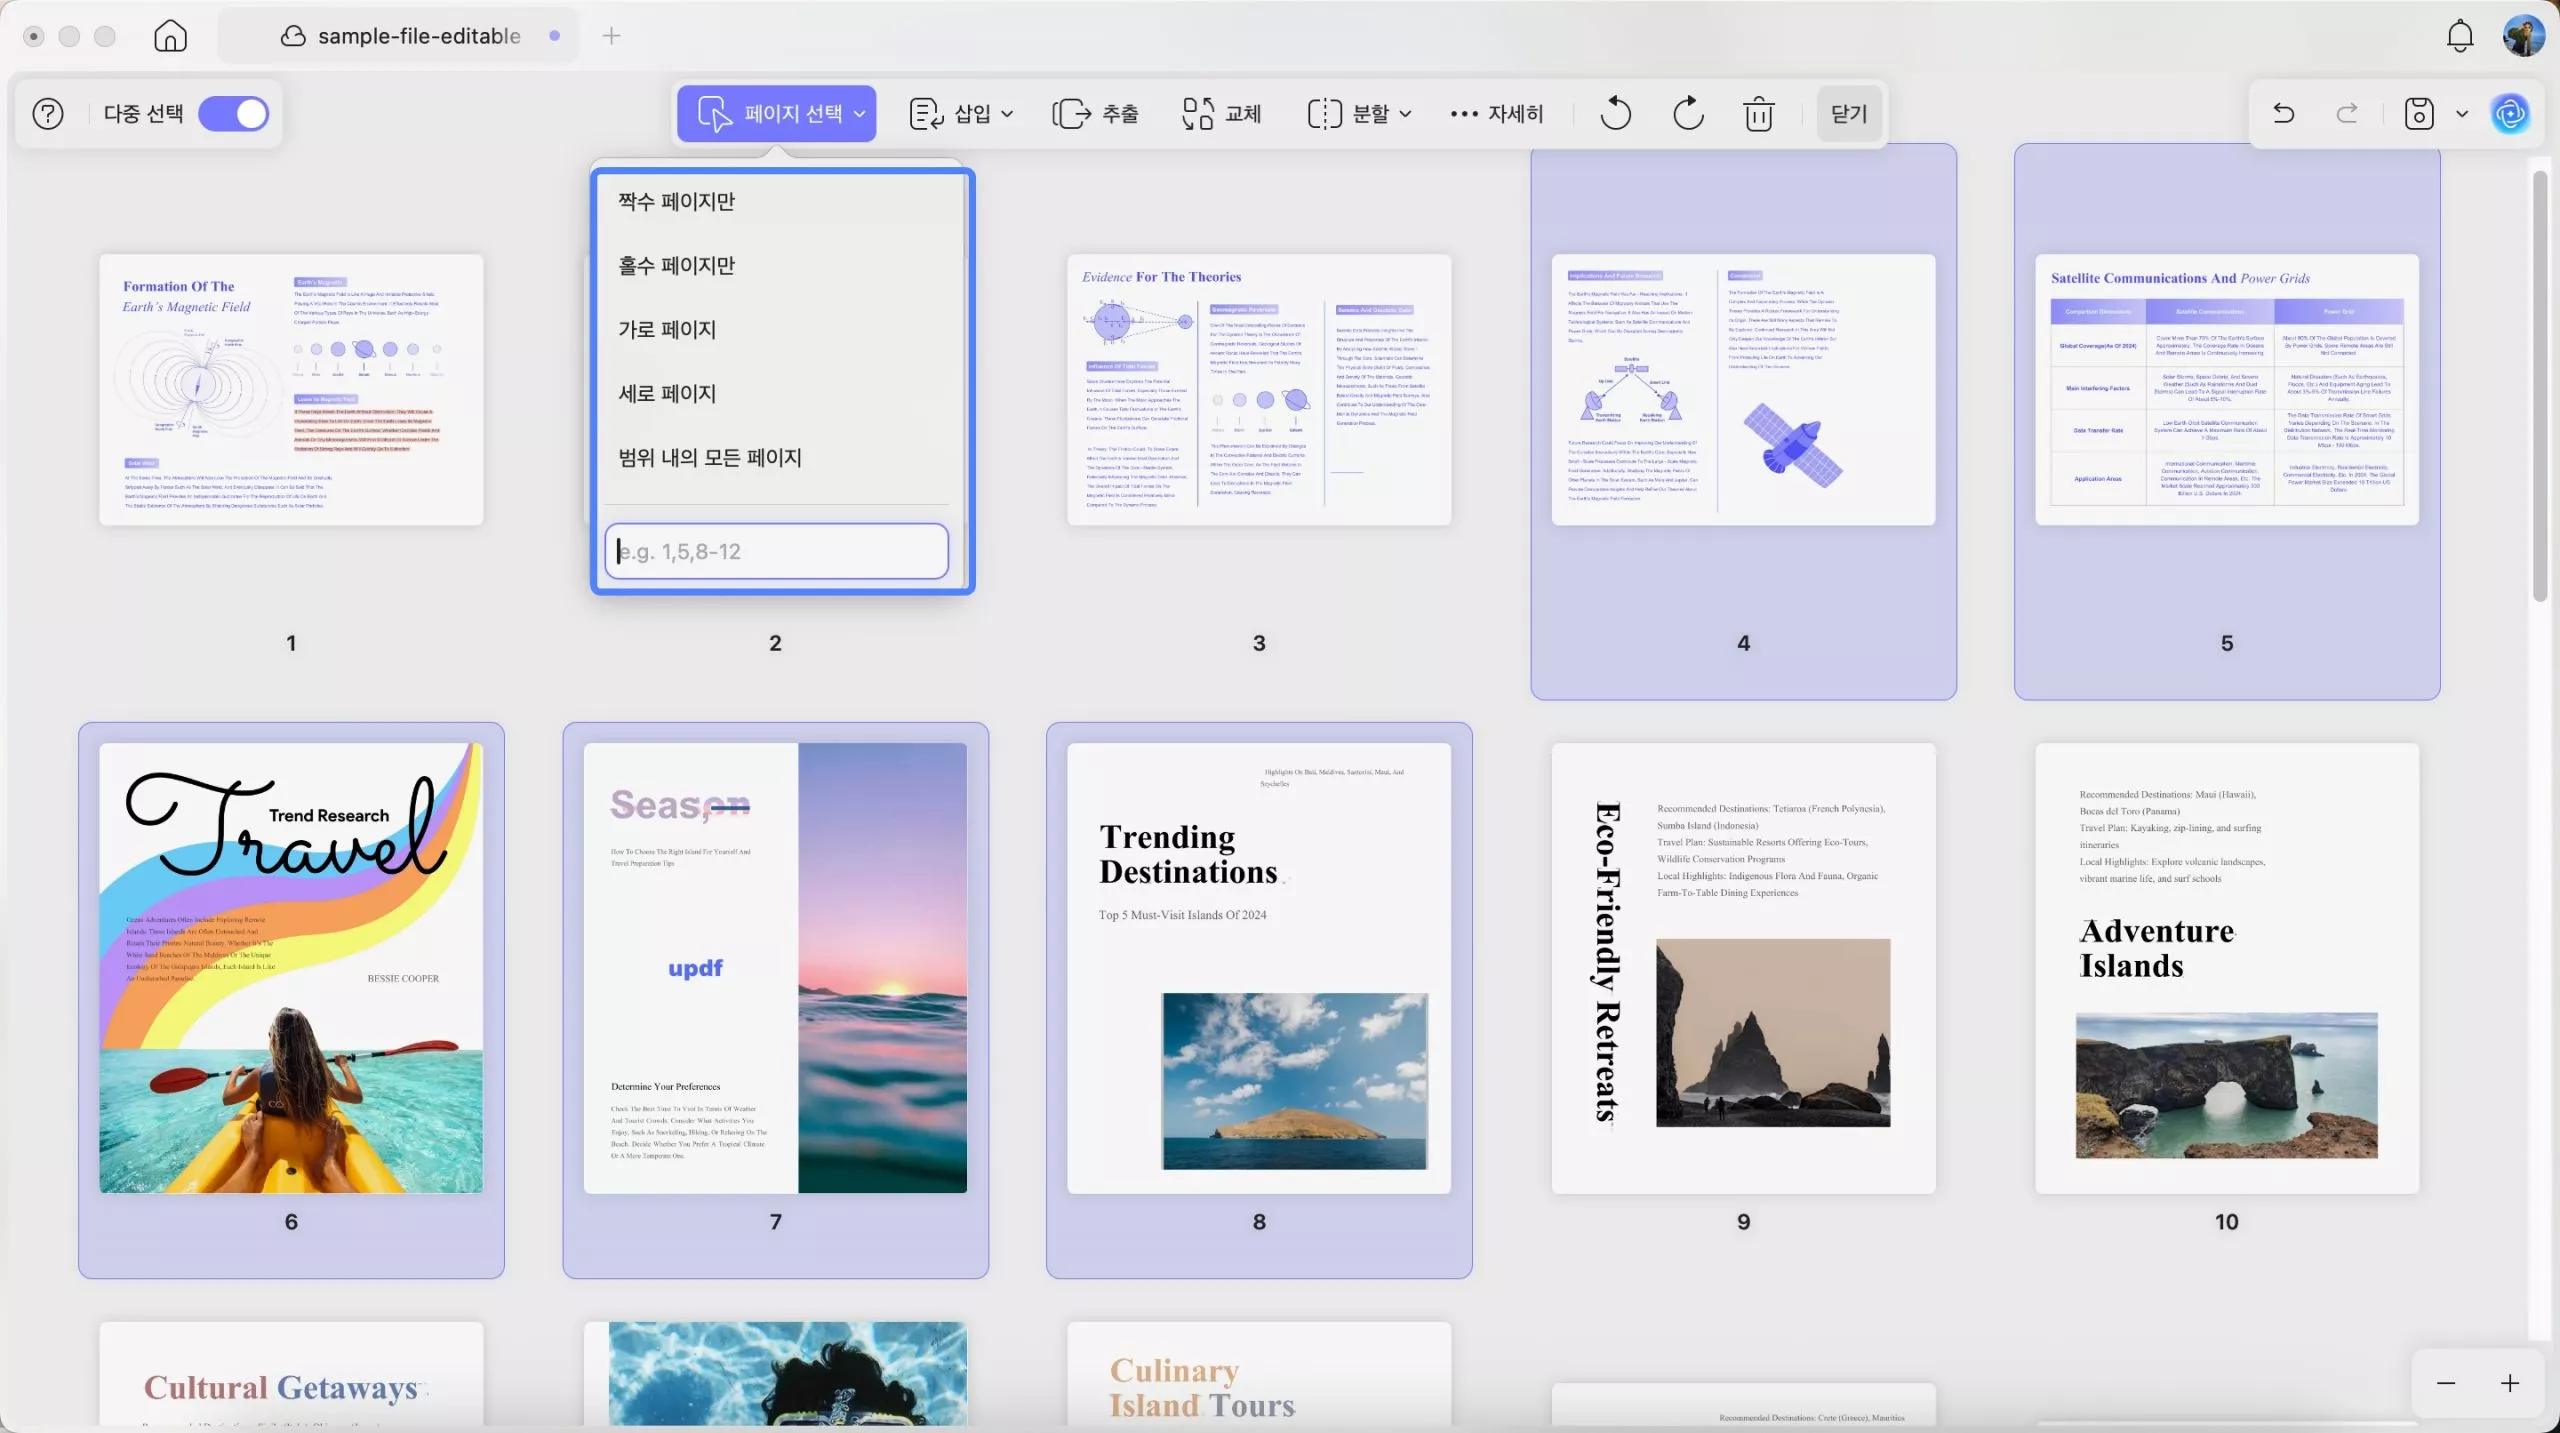
Task: Select page 9 Eco-Friendly Retreats thumbnail
Action: coord(1743,968)
